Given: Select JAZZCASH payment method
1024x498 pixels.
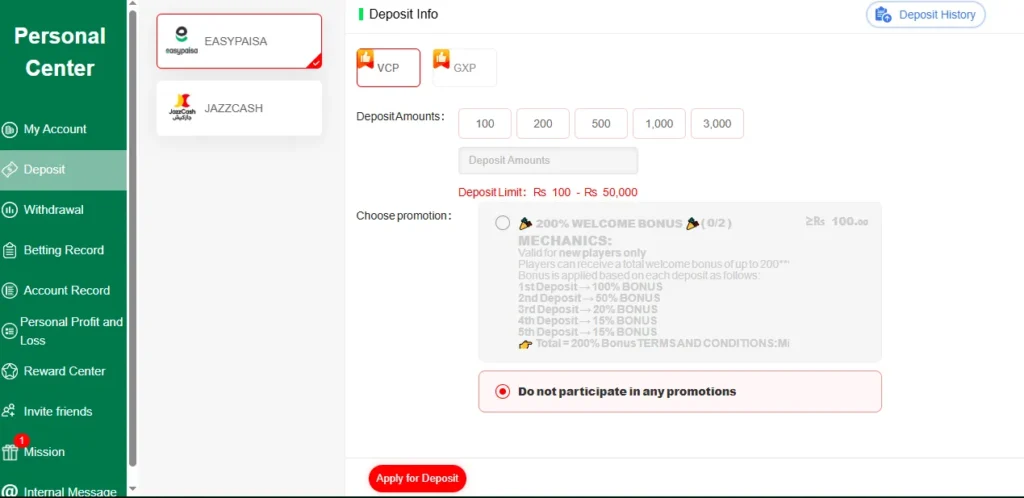Looking at the screenshot, I should [239, 108].
